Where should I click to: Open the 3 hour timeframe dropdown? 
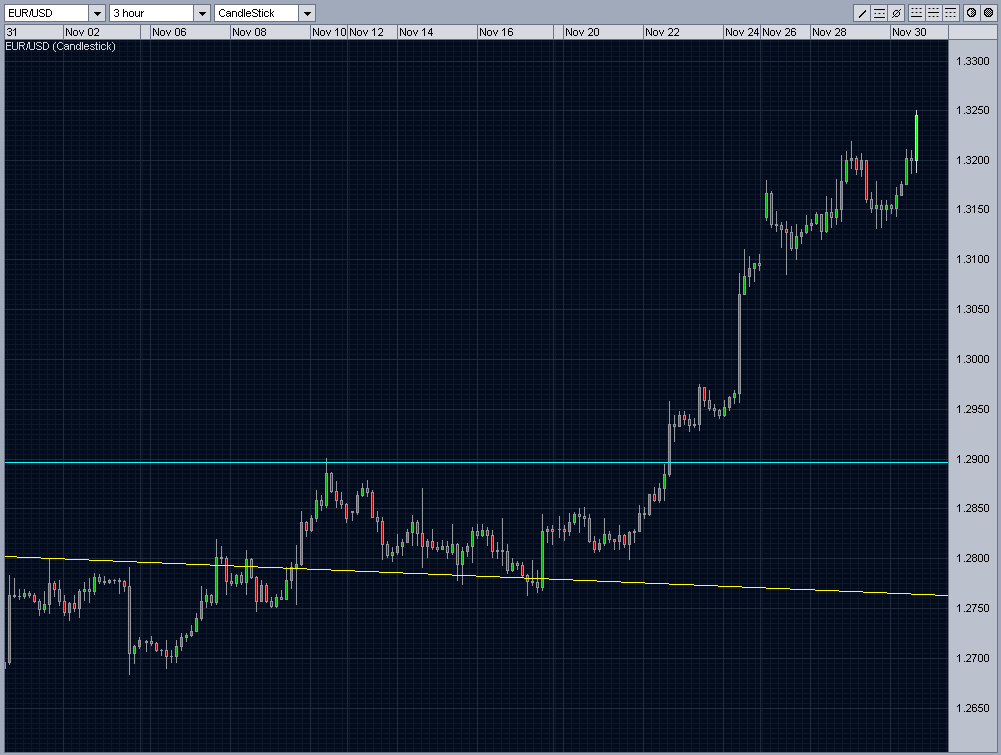pos(200,13)
